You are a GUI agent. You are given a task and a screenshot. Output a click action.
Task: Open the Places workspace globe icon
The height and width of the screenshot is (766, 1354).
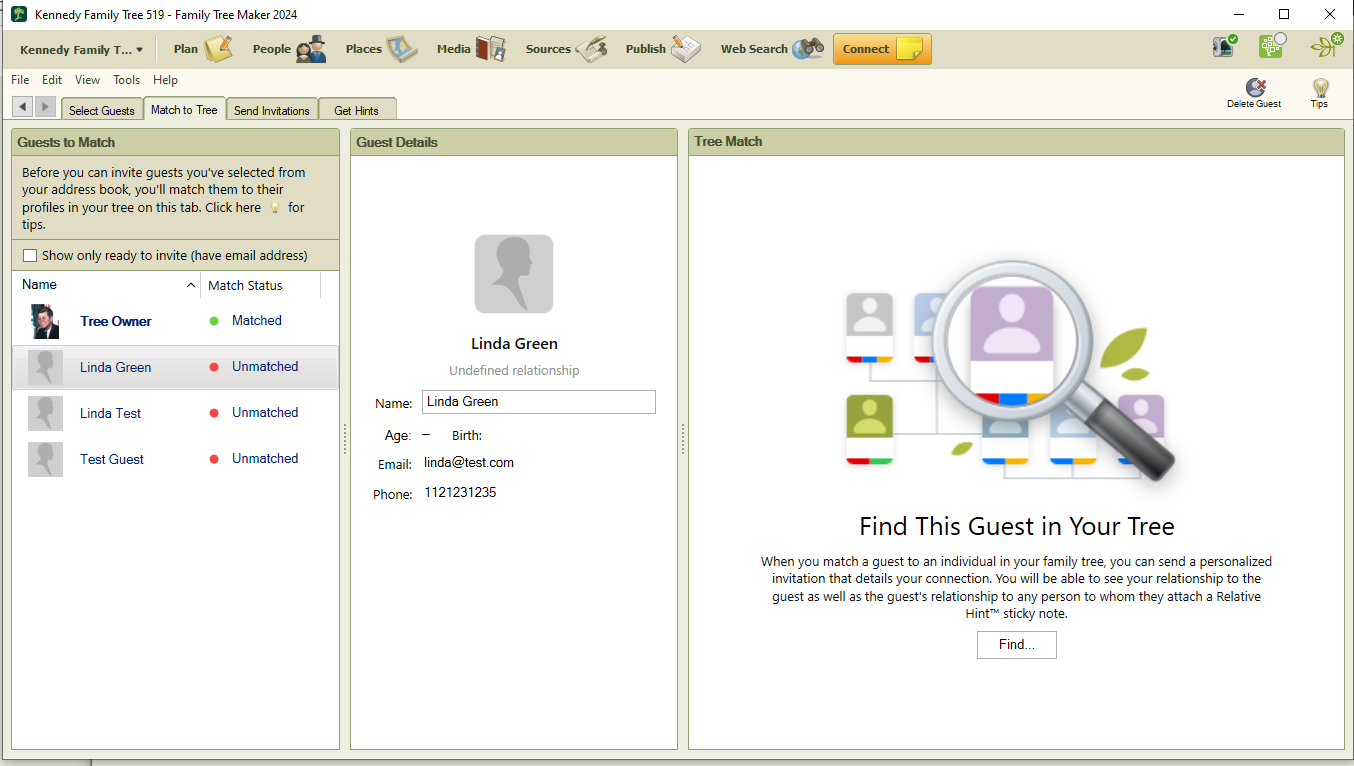[402, 49]
